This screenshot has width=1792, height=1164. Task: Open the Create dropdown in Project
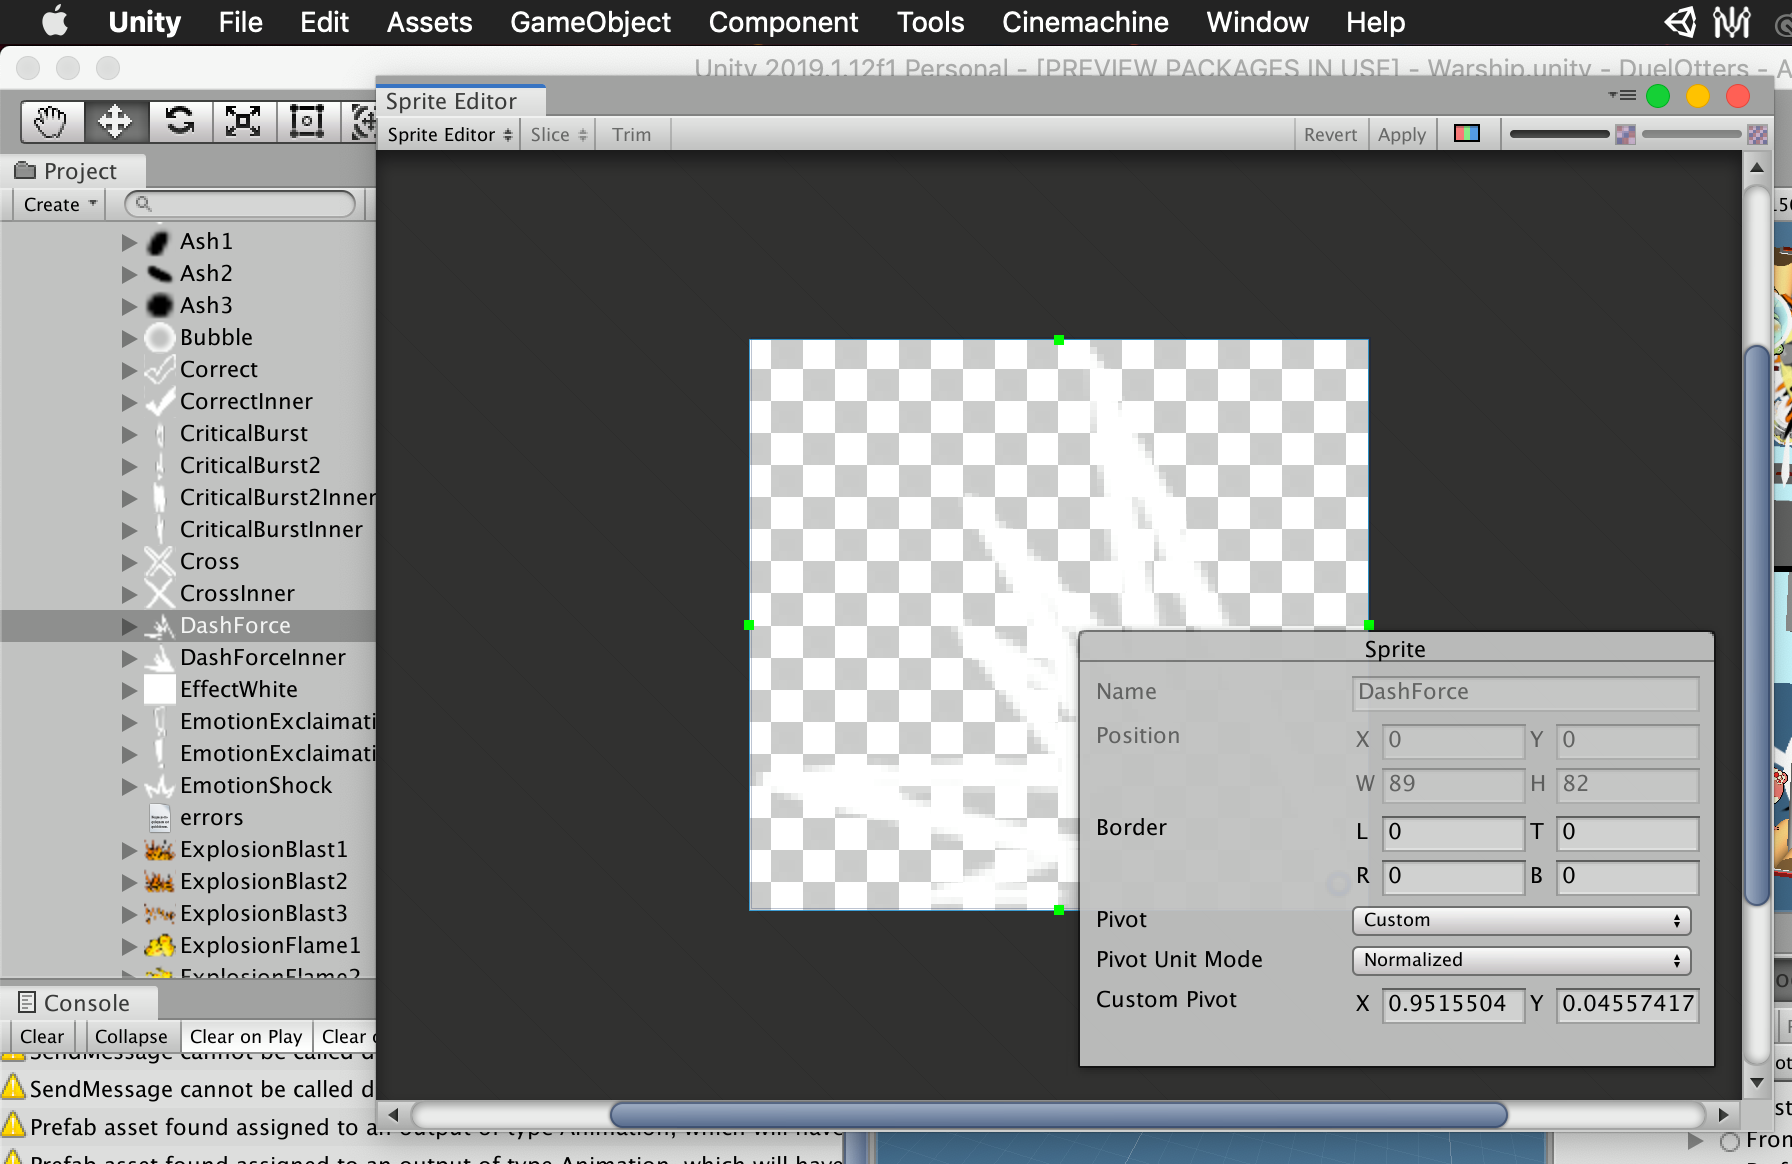tap(60, 204)
